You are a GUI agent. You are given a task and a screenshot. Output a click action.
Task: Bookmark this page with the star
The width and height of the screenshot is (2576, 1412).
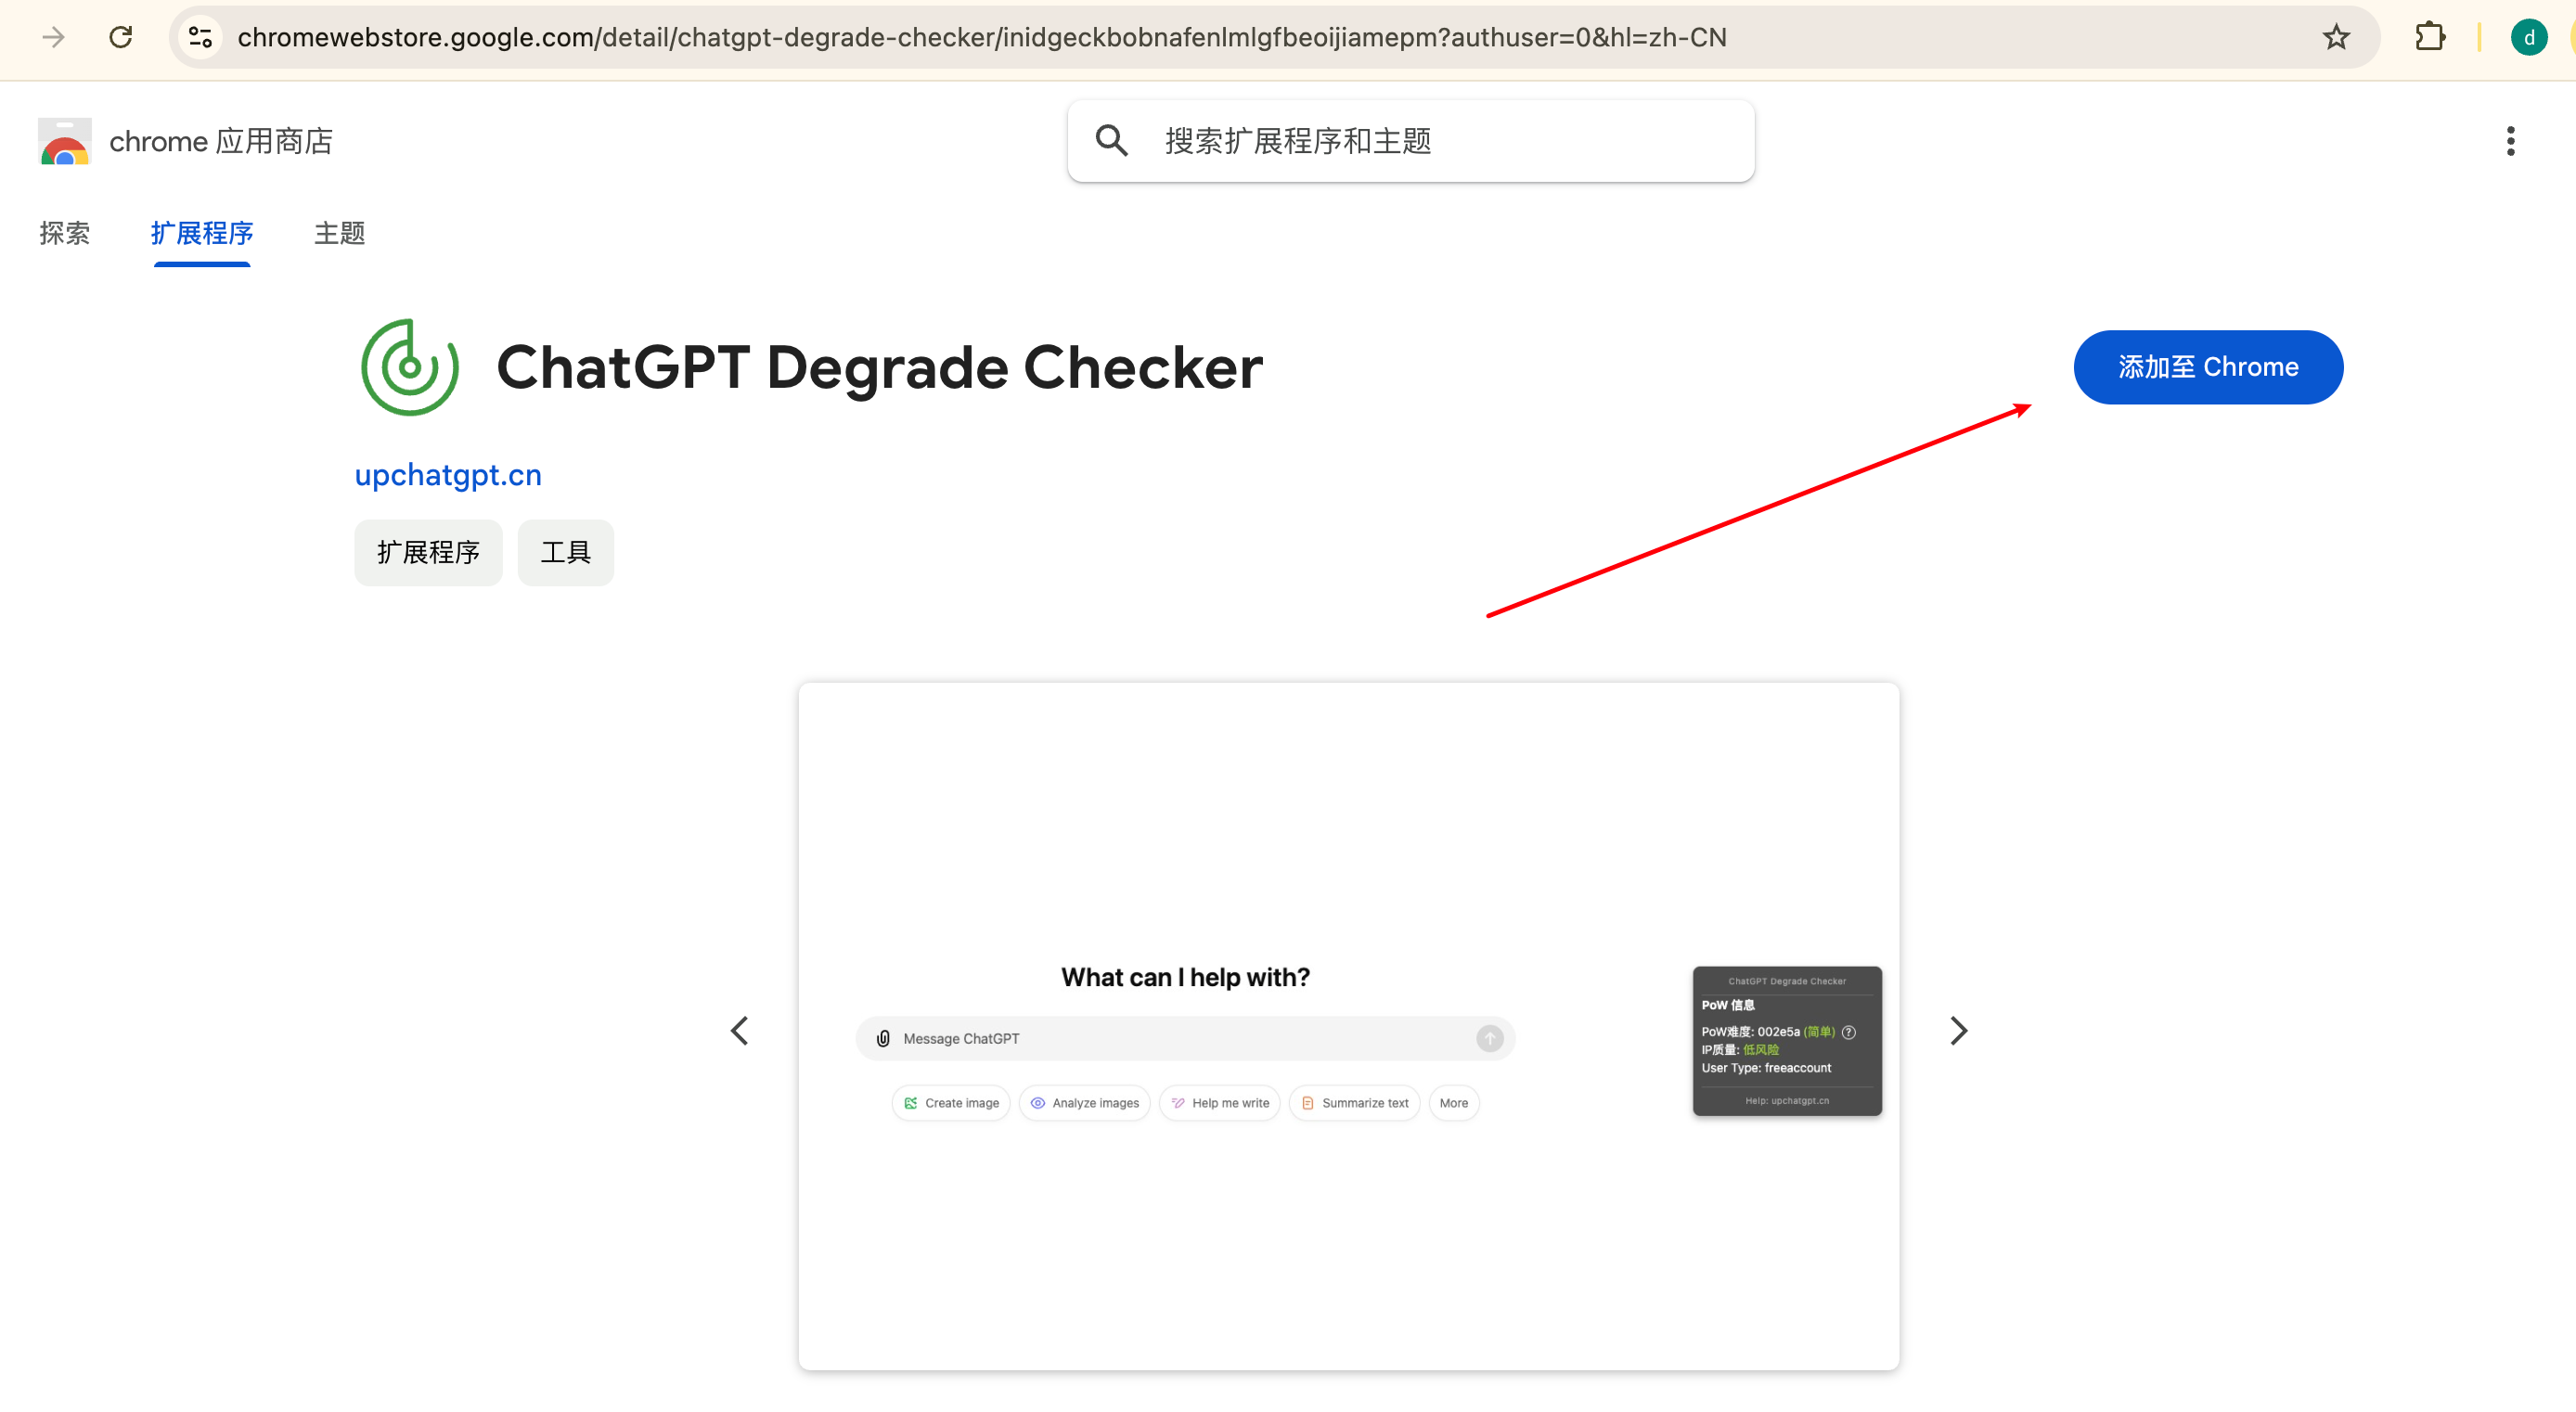click(x=2336, y=37)
